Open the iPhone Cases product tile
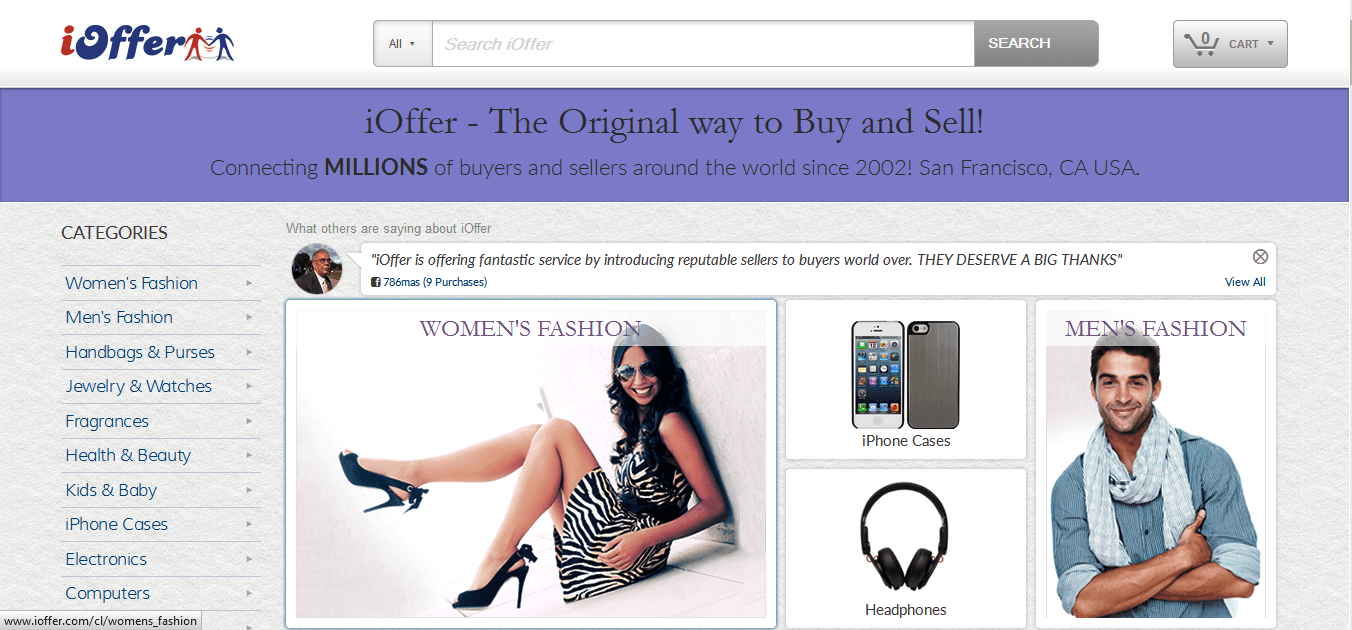The image size is (1352, 630). (x=906, y=379)
